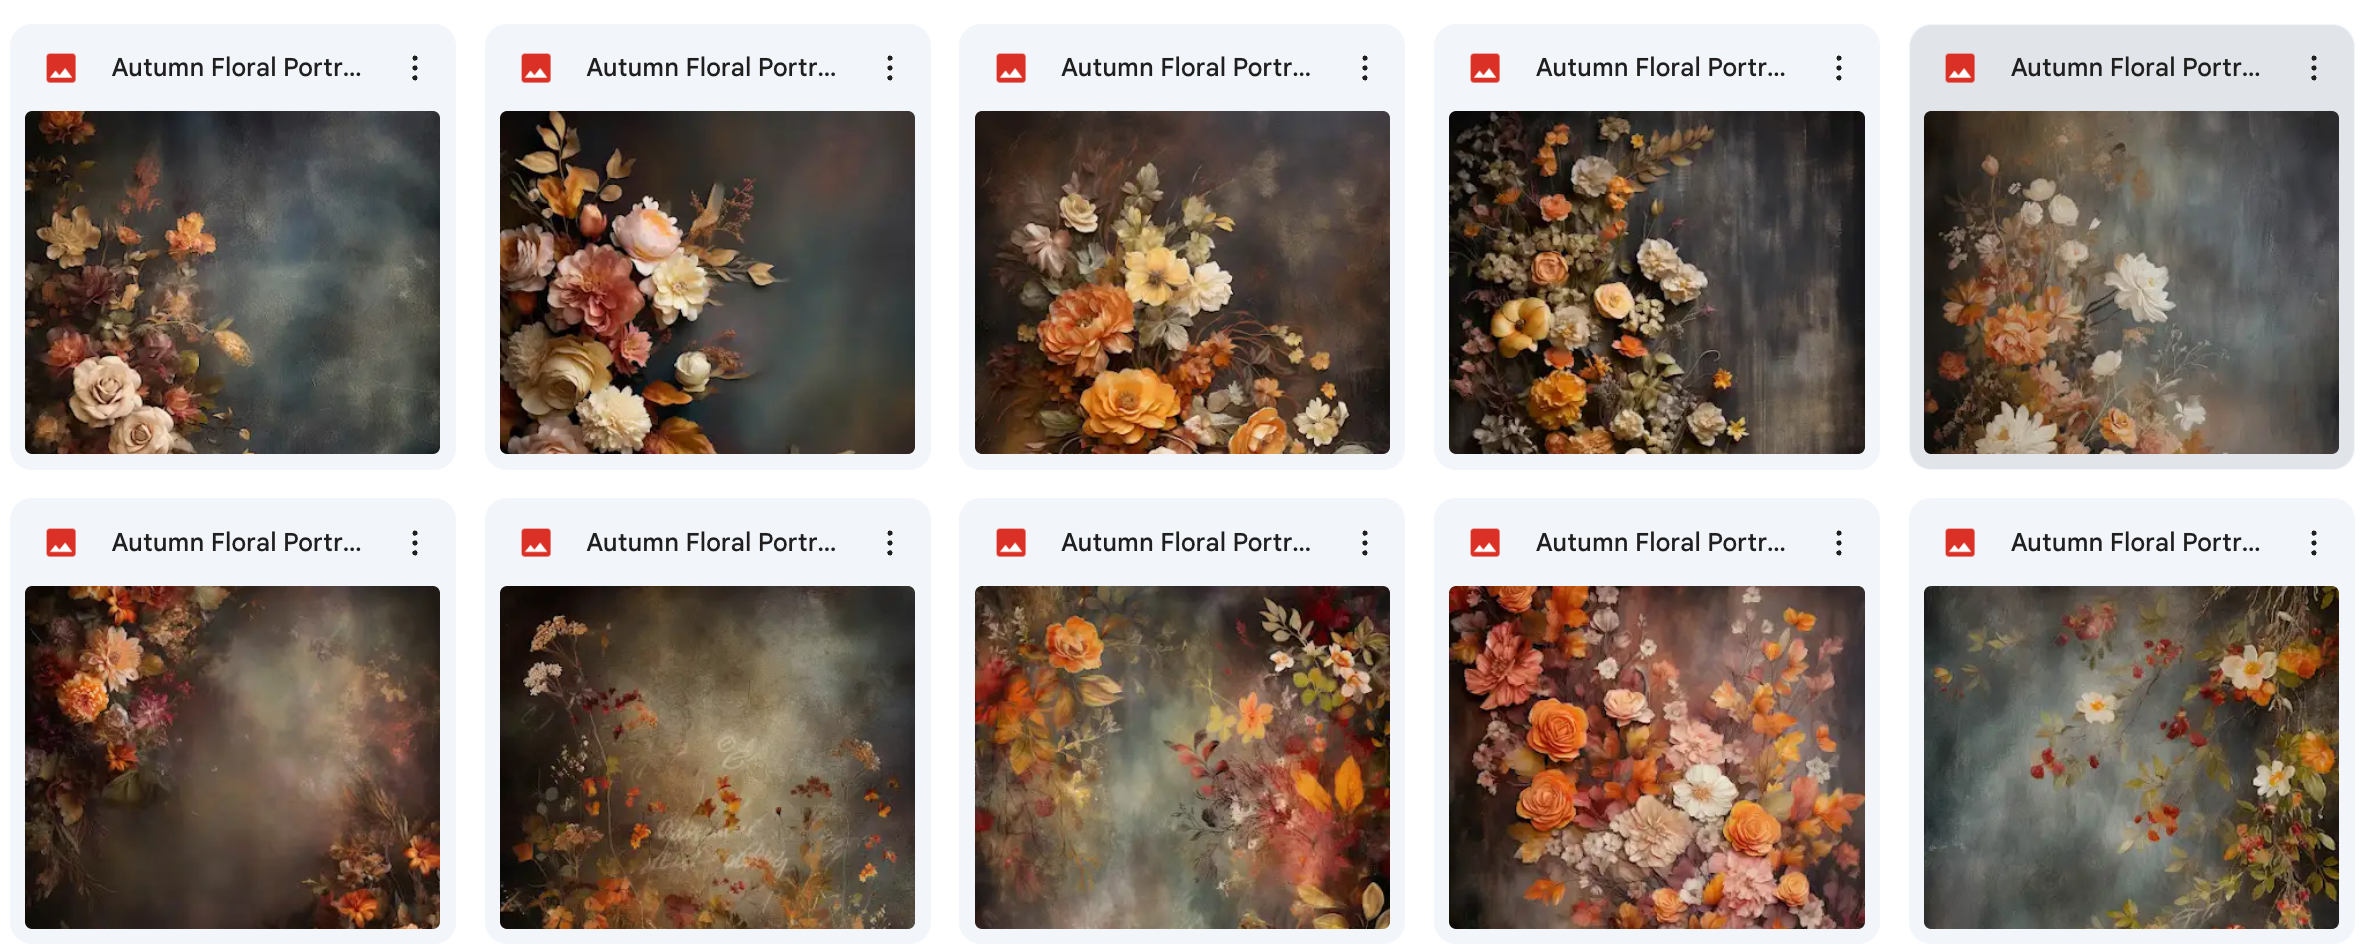Open the three-dot menu on the first card
This screenshot has width=2360, height=948.
click(414, 67)
